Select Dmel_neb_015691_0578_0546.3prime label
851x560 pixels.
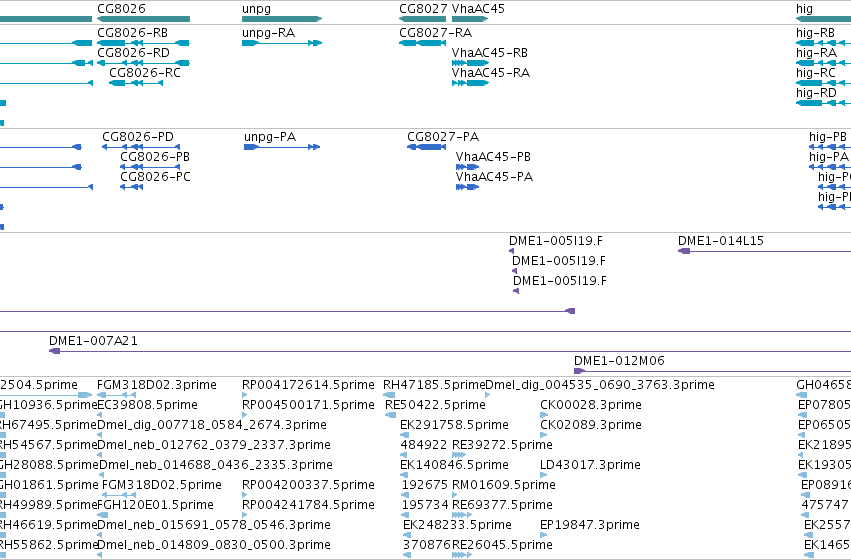tap(214, 525)
